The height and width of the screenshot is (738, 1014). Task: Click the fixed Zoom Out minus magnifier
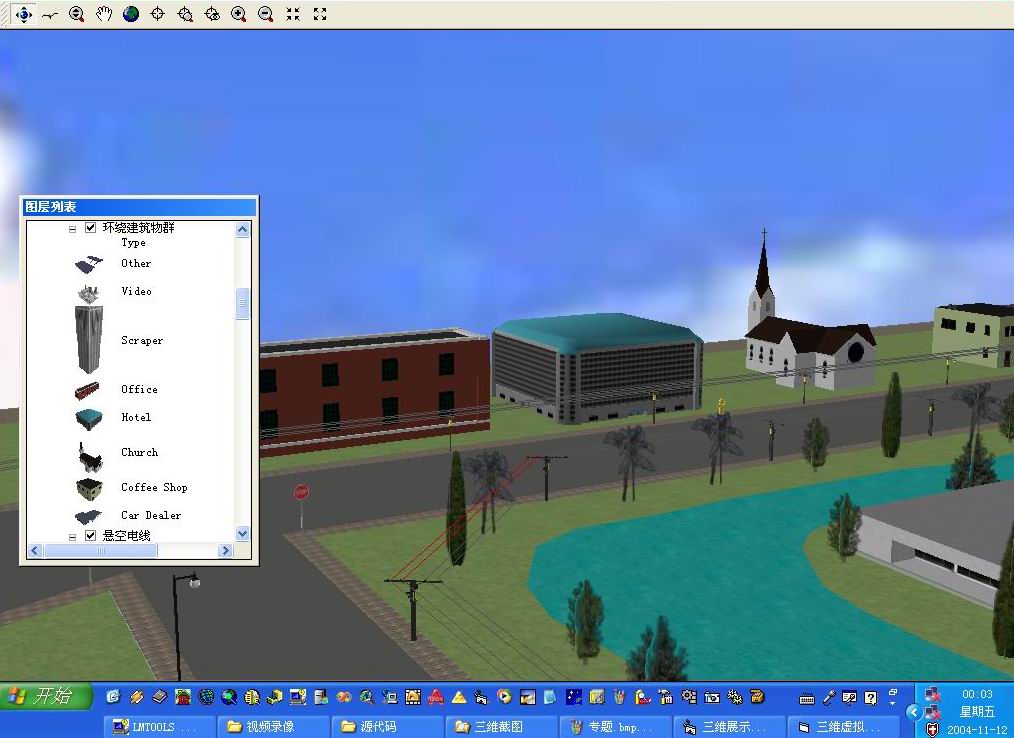(265, 14)
